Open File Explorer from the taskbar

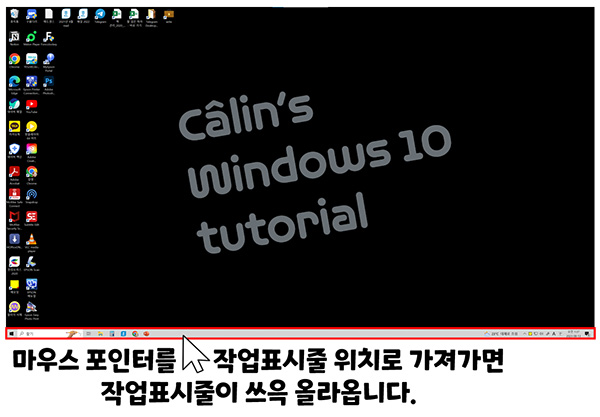100,334
